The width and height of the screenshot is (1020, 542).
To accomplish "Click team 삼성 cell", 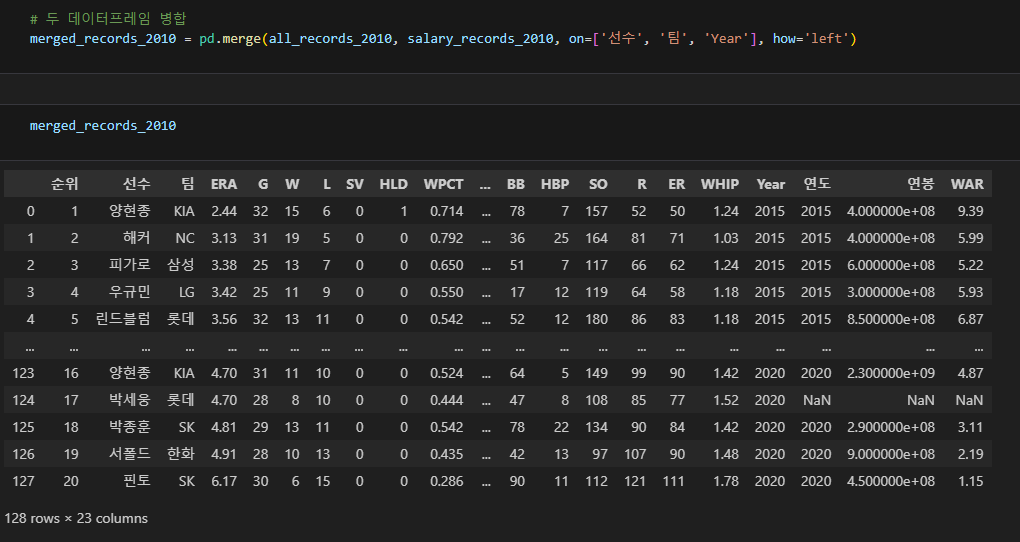I will tap(181, 265).
